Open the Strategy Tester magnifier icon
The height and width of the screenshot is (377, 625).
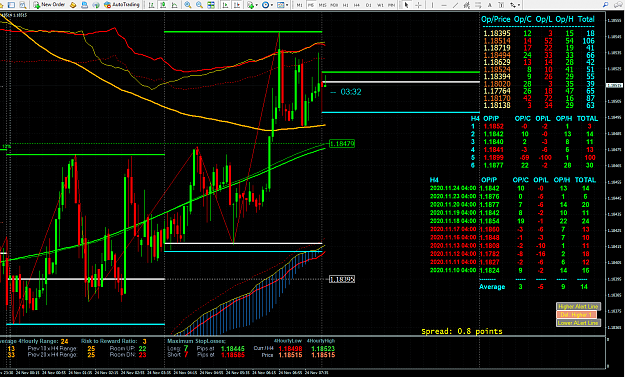tap(23, 5)
